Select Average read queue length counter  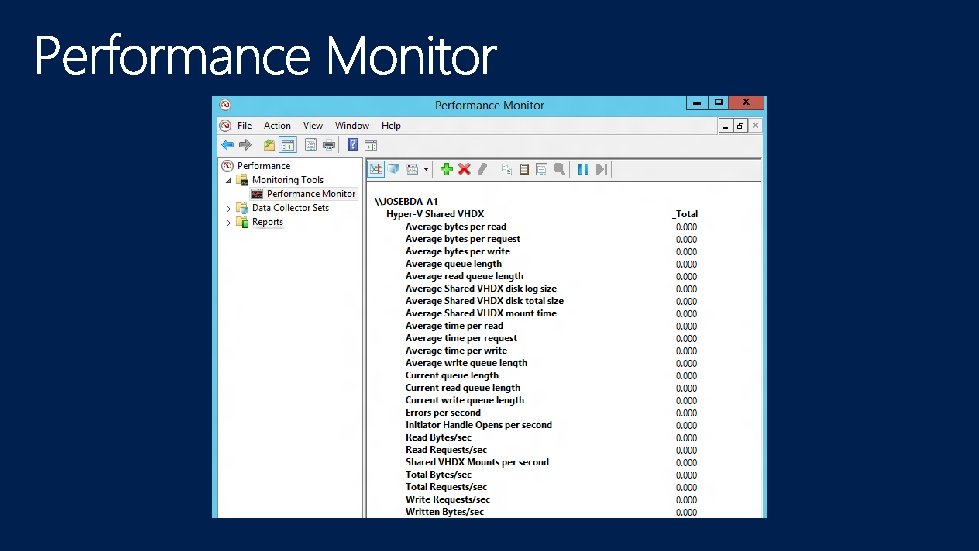465,276
